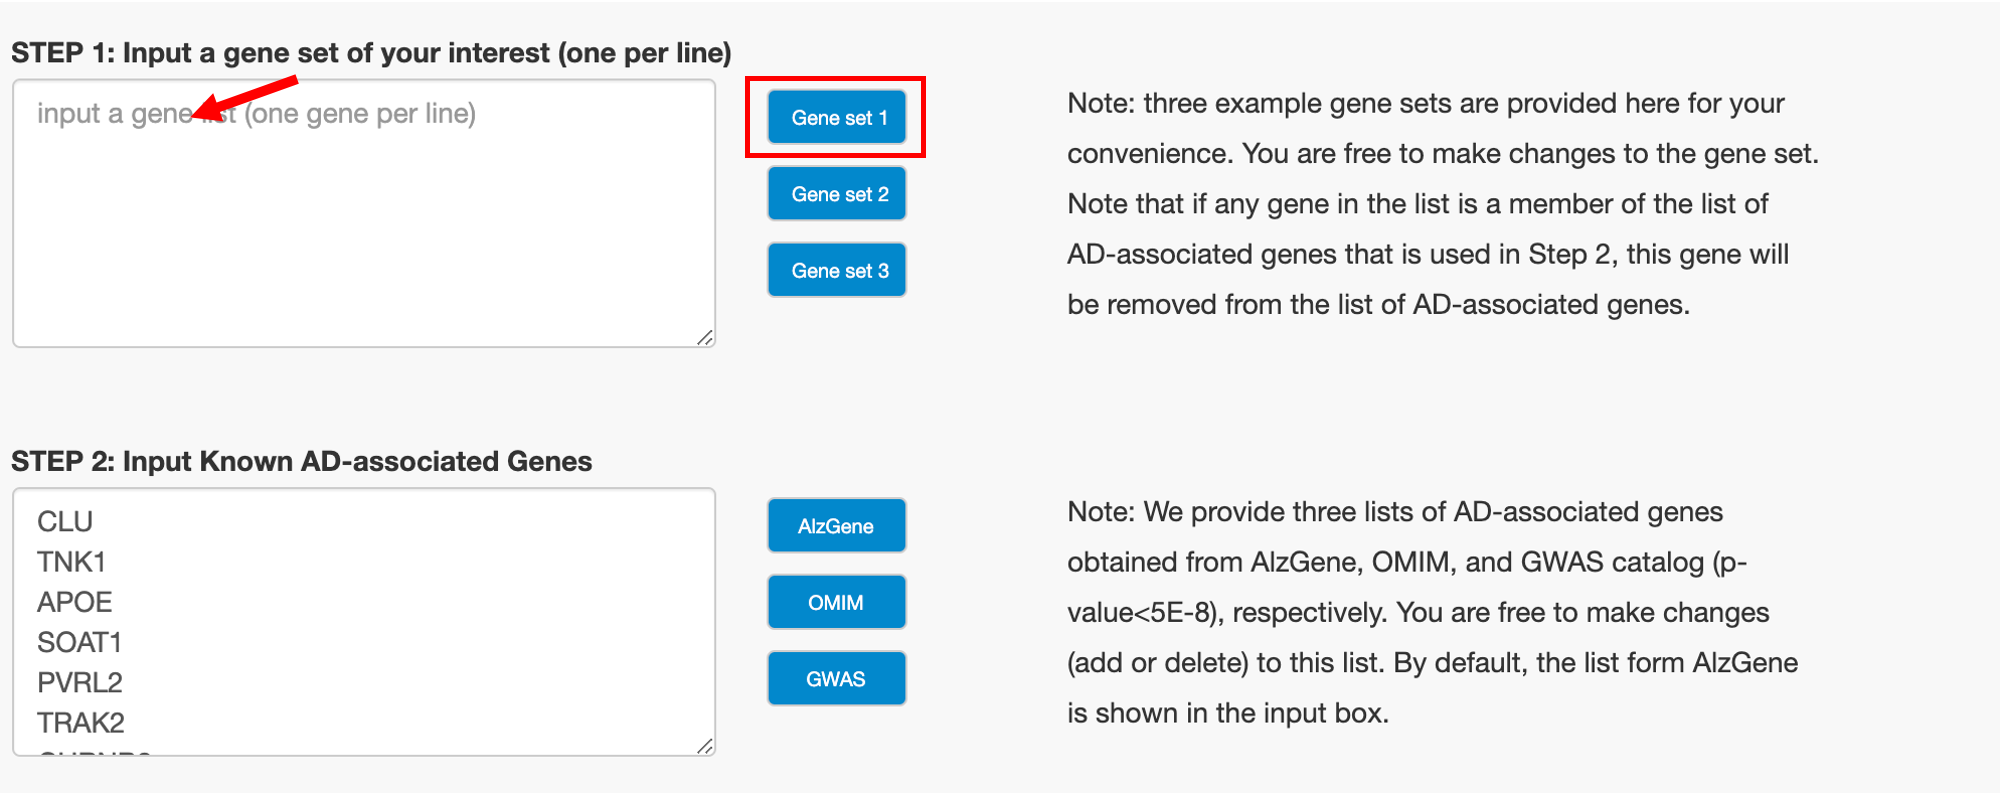Click the STEP 2 heading text
Image resolution: width=2002 pixels, height=793 pixels.
(301, 461)
